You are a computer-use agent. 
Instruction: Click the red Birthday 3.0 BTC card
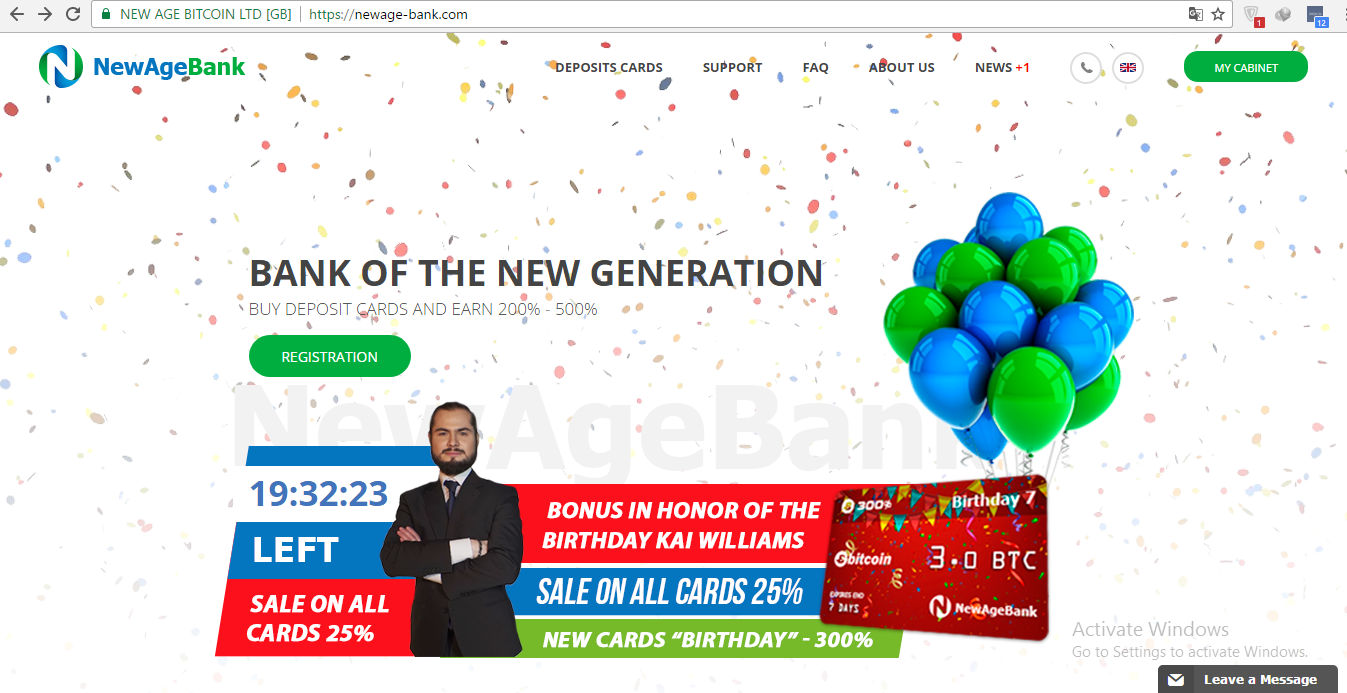coord(936,557)
